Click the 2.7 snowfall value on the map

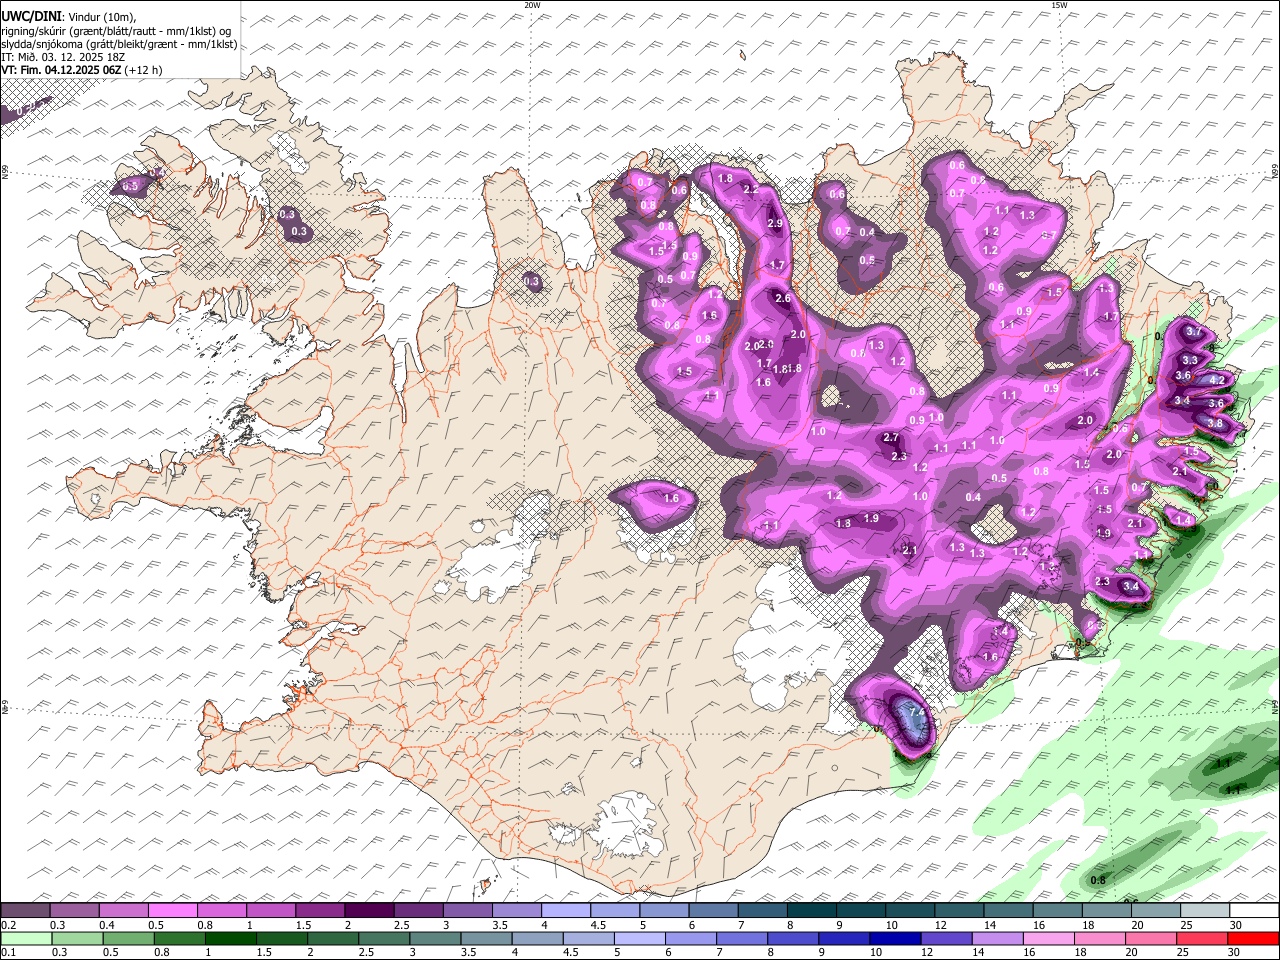point(892,438)
